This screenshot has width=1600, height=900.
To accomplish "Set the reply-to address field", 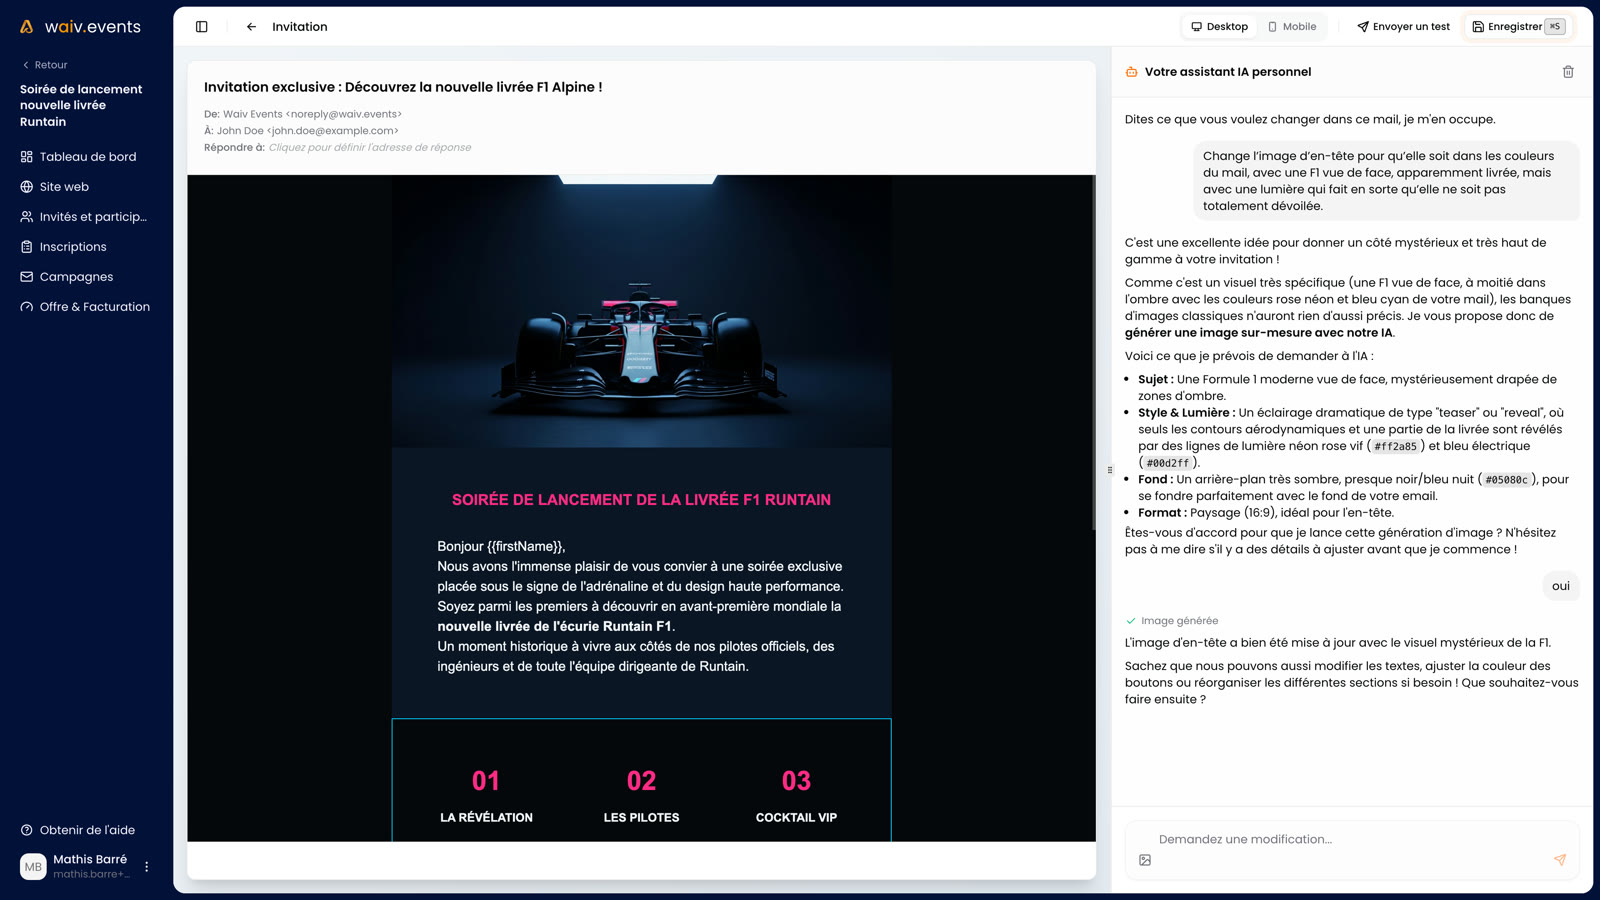I will (370, 147).
